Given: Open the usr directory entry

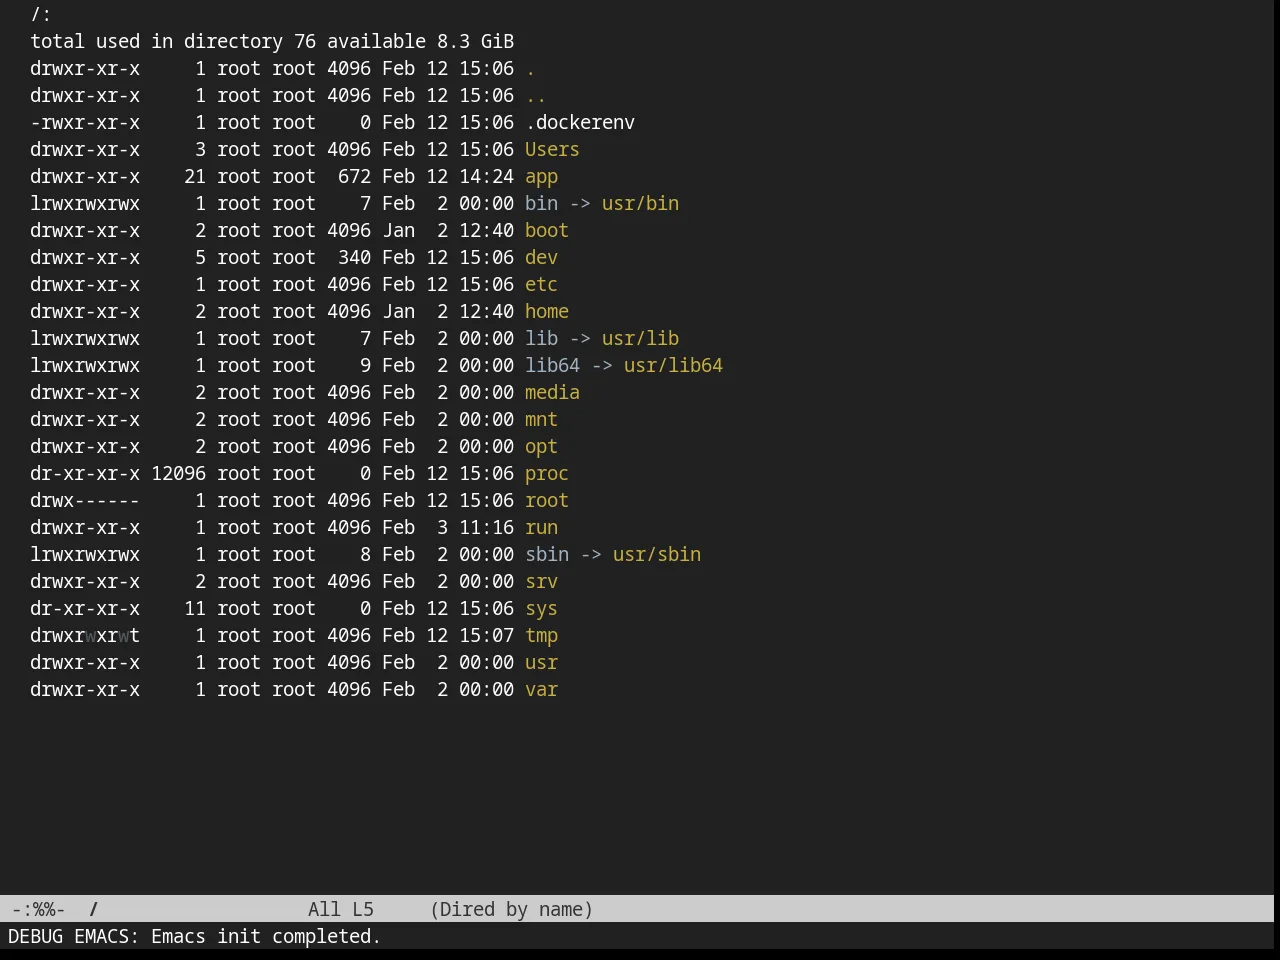Looking at the screenshot, I should tap(541, 662).
